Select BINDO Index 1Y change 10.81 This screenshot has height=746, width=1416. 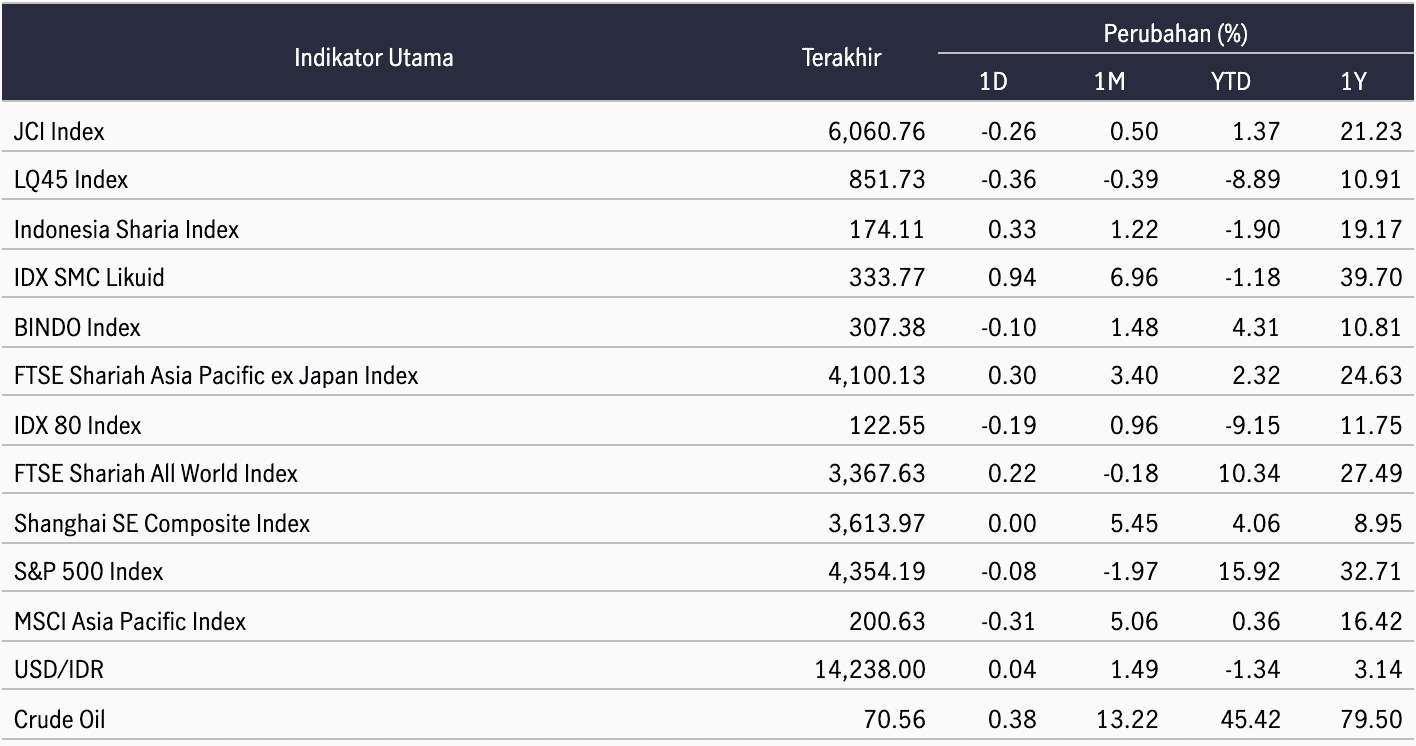(1373, 327)
